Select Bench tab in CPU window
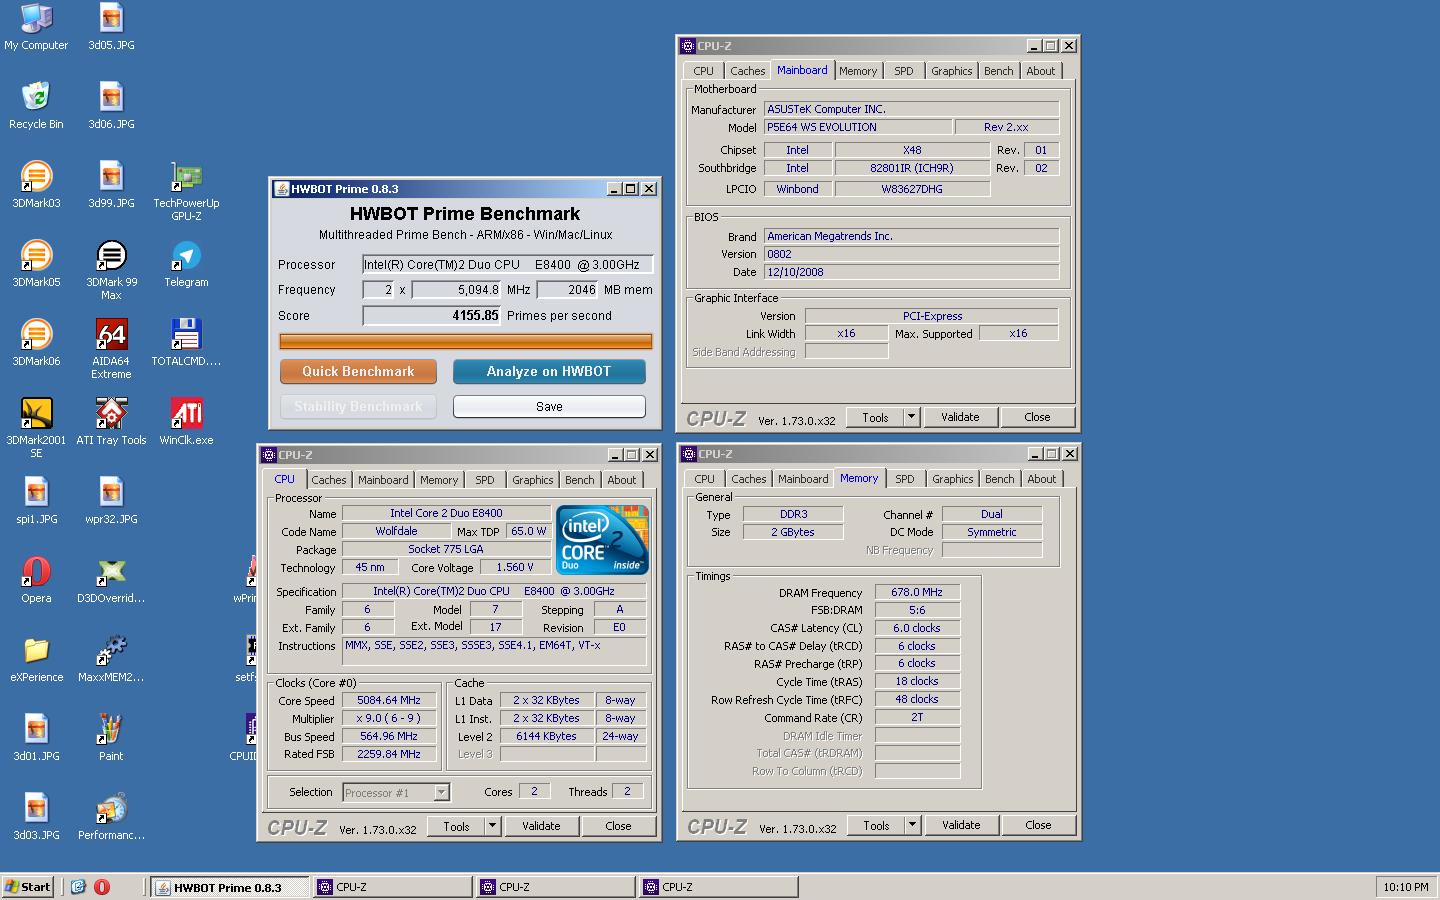Viewport: 1440px width, 900px height. coord(580,480)
